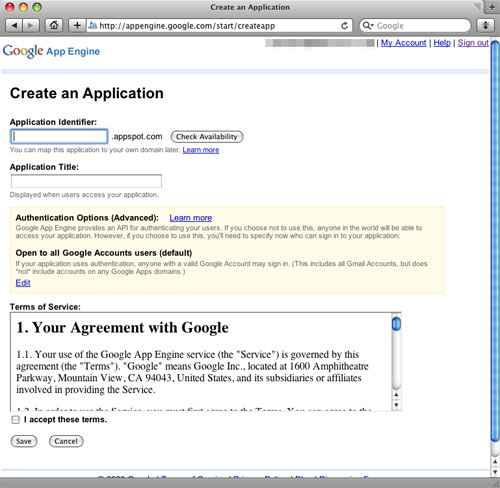This screenshot has height=488, width=500.
Task: Open the My Account link
Action: [x=403, y=43]
